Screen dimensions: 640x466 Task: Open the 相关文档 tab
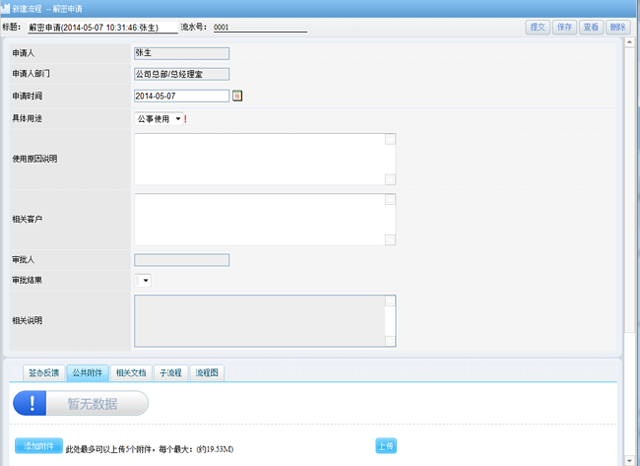pos(131,372)
